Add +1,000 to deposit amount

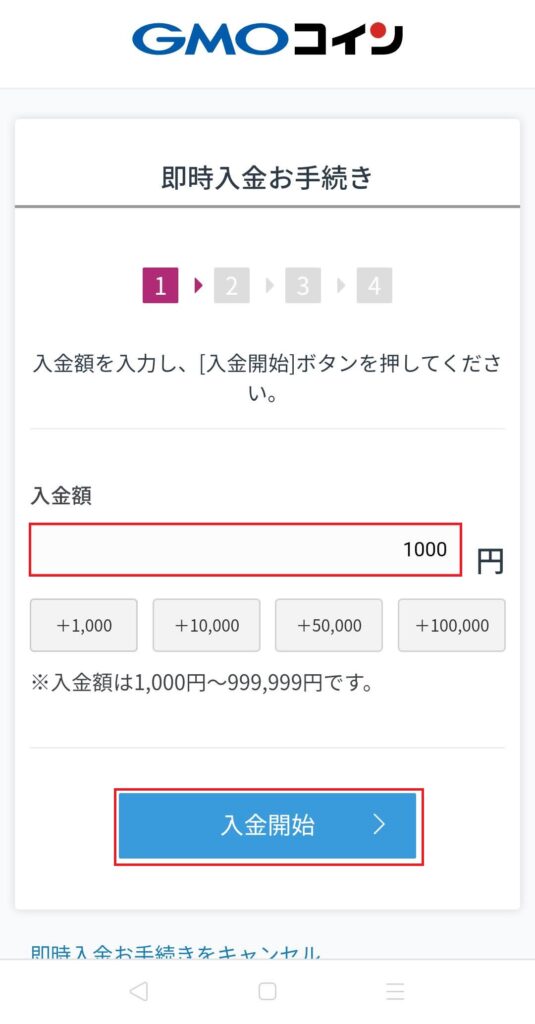click(x=84, y=626)
